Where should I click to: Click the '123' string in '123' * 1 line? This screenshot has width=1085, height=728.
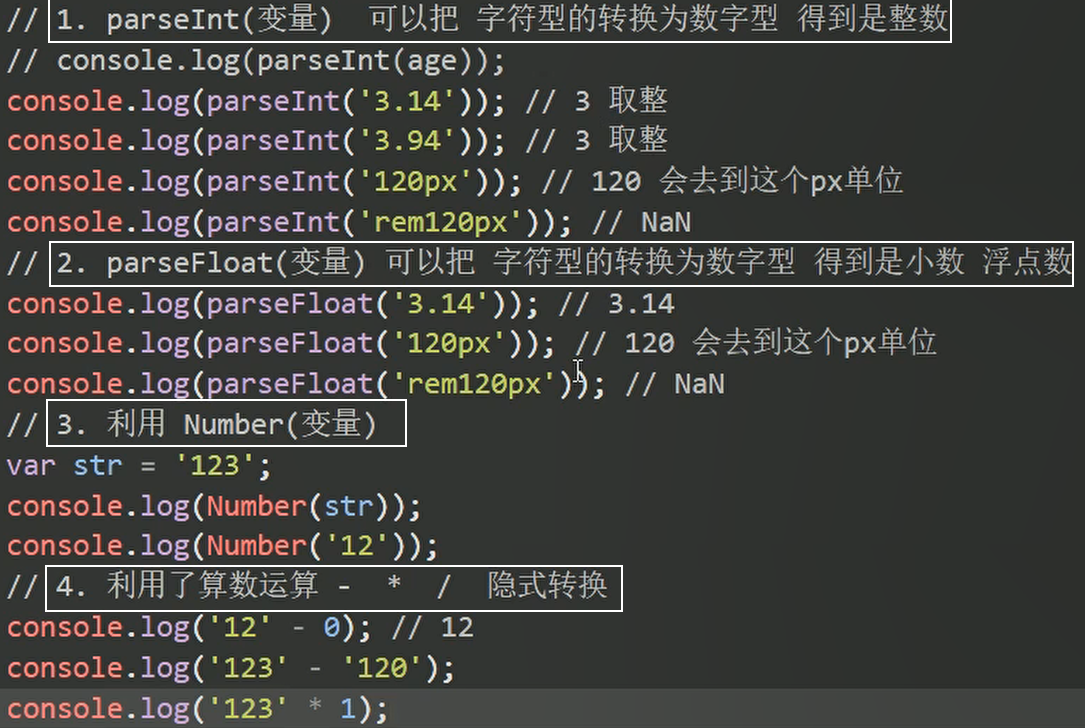248,709
